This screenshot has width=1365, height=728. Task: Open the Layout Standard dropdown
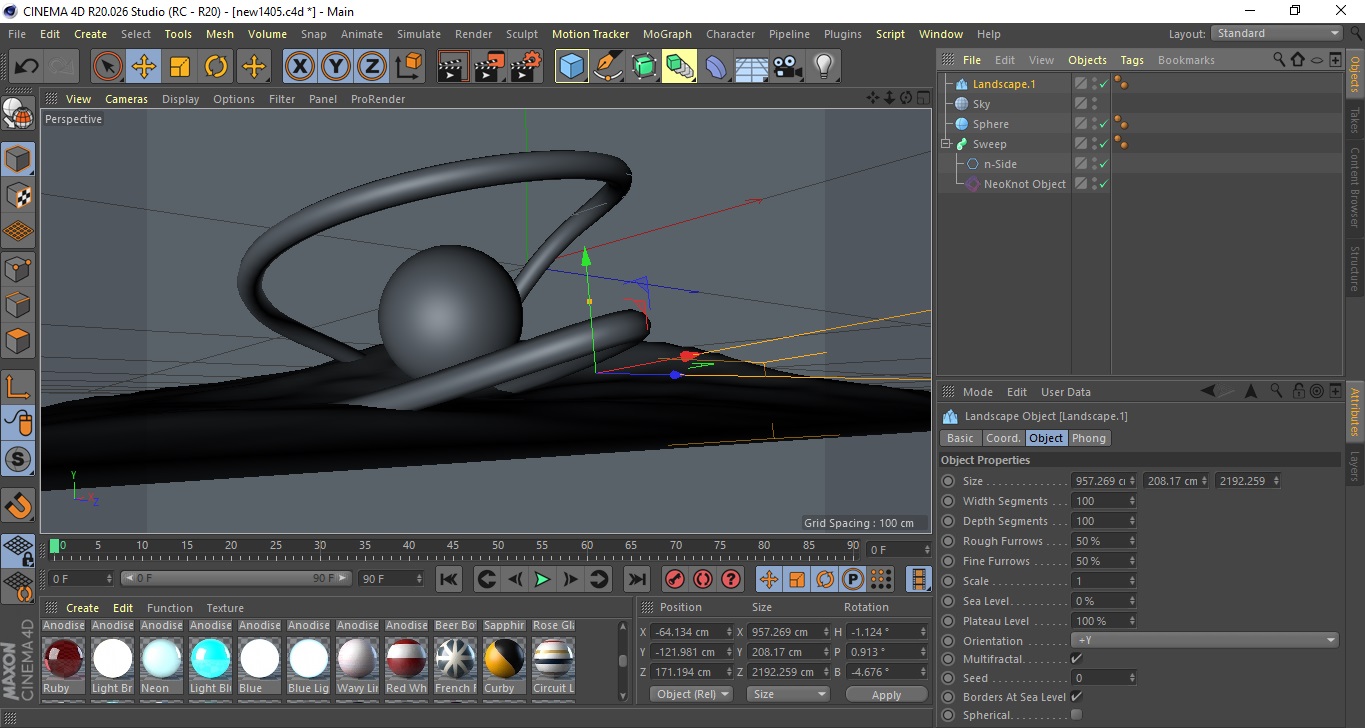pyautogui.click(x=1277, y=33)
